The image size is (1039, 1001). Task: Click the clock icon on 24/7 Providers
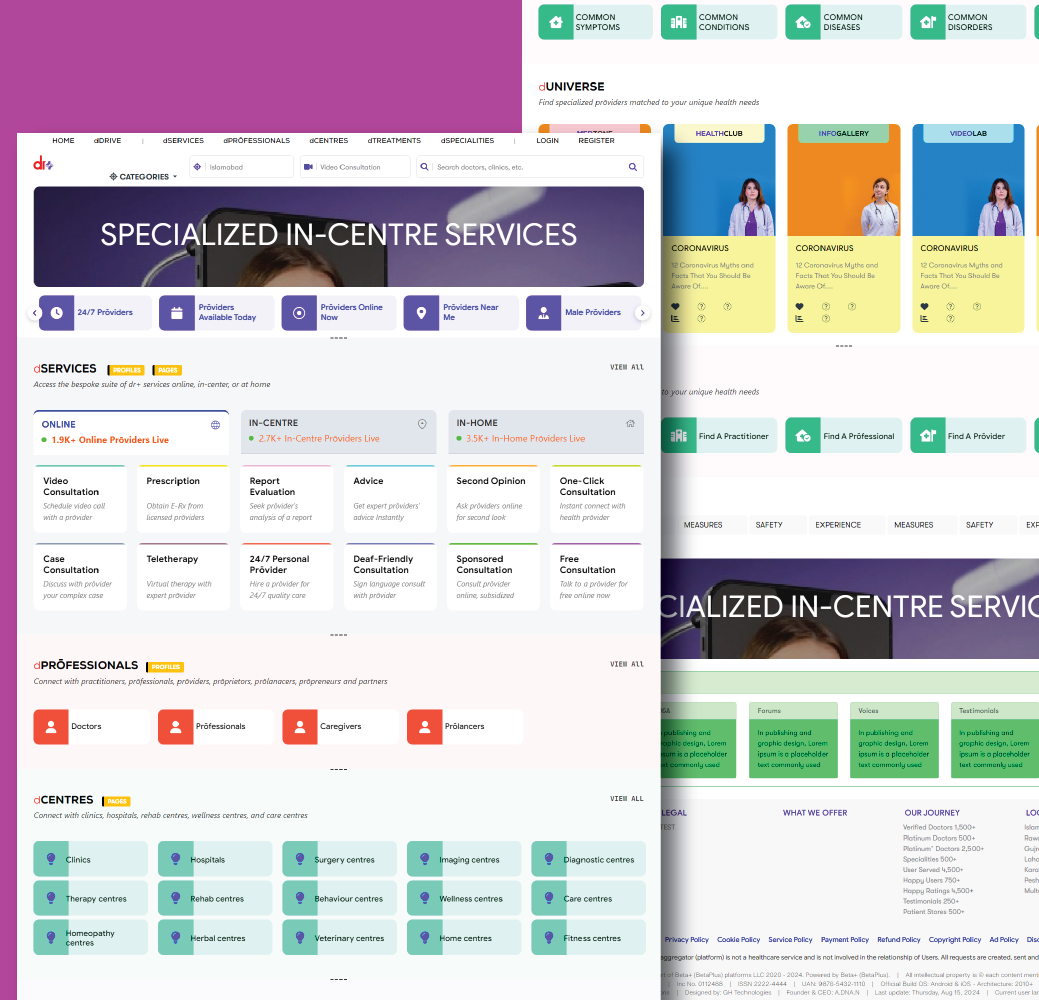click(56, 313)
